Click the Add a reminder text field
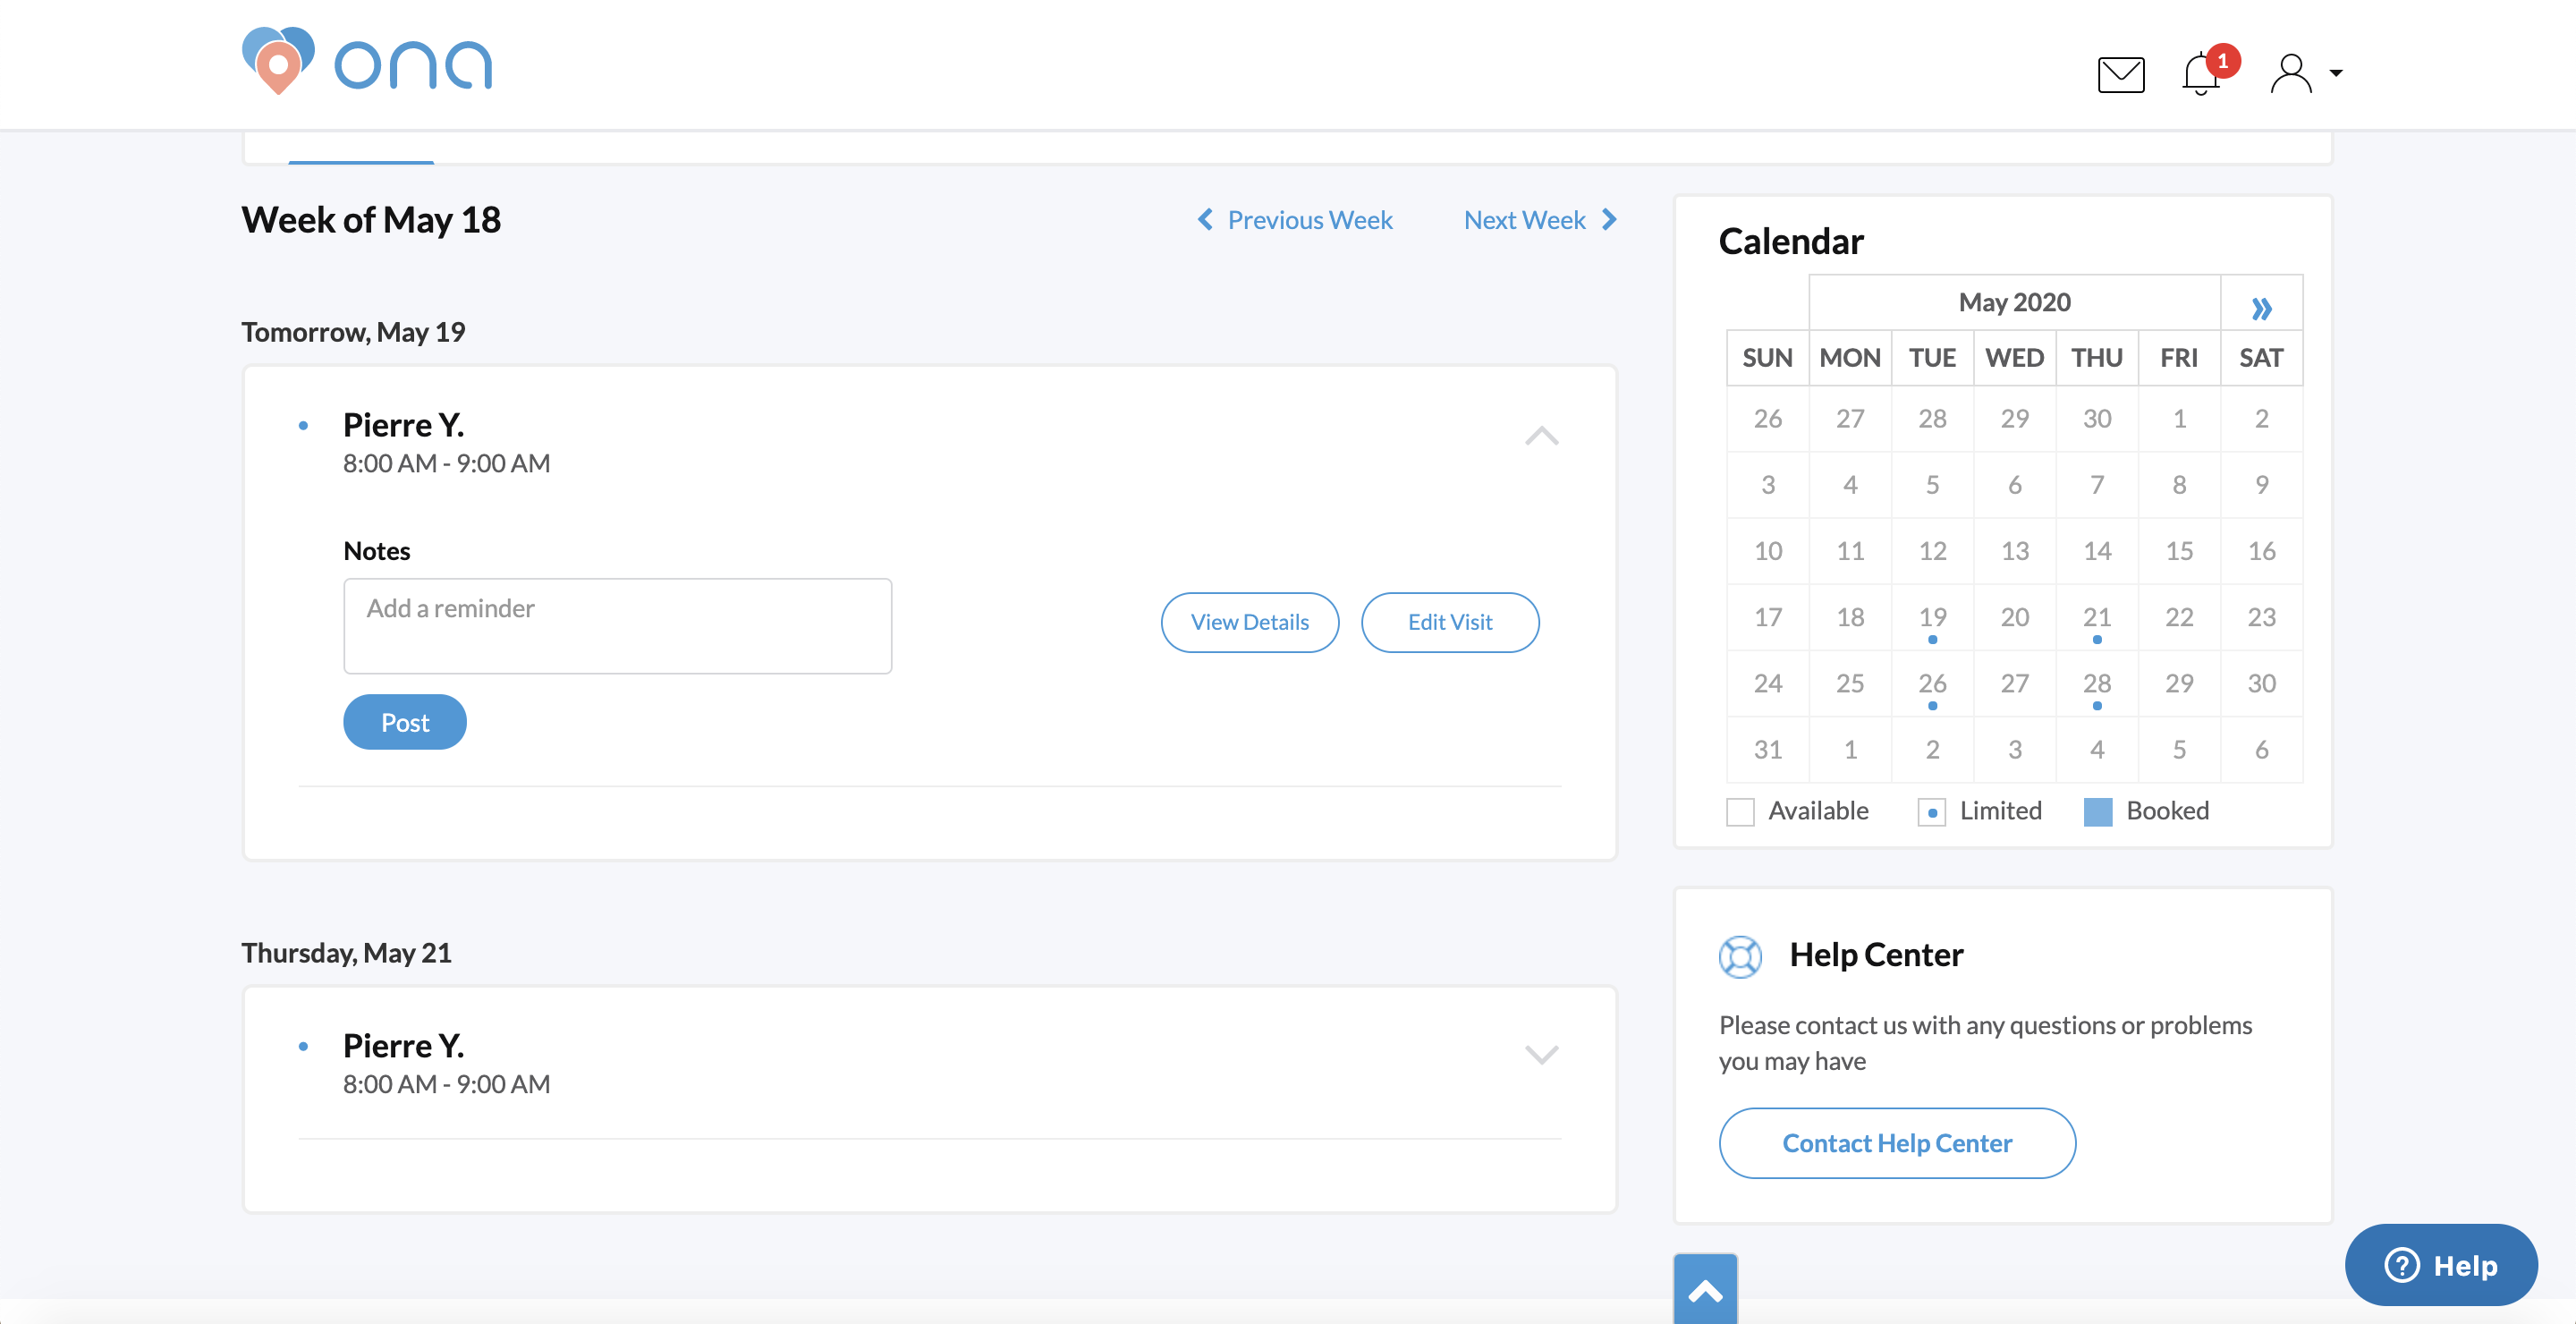Screen dimensions: 2576x1324 [617, 625]
